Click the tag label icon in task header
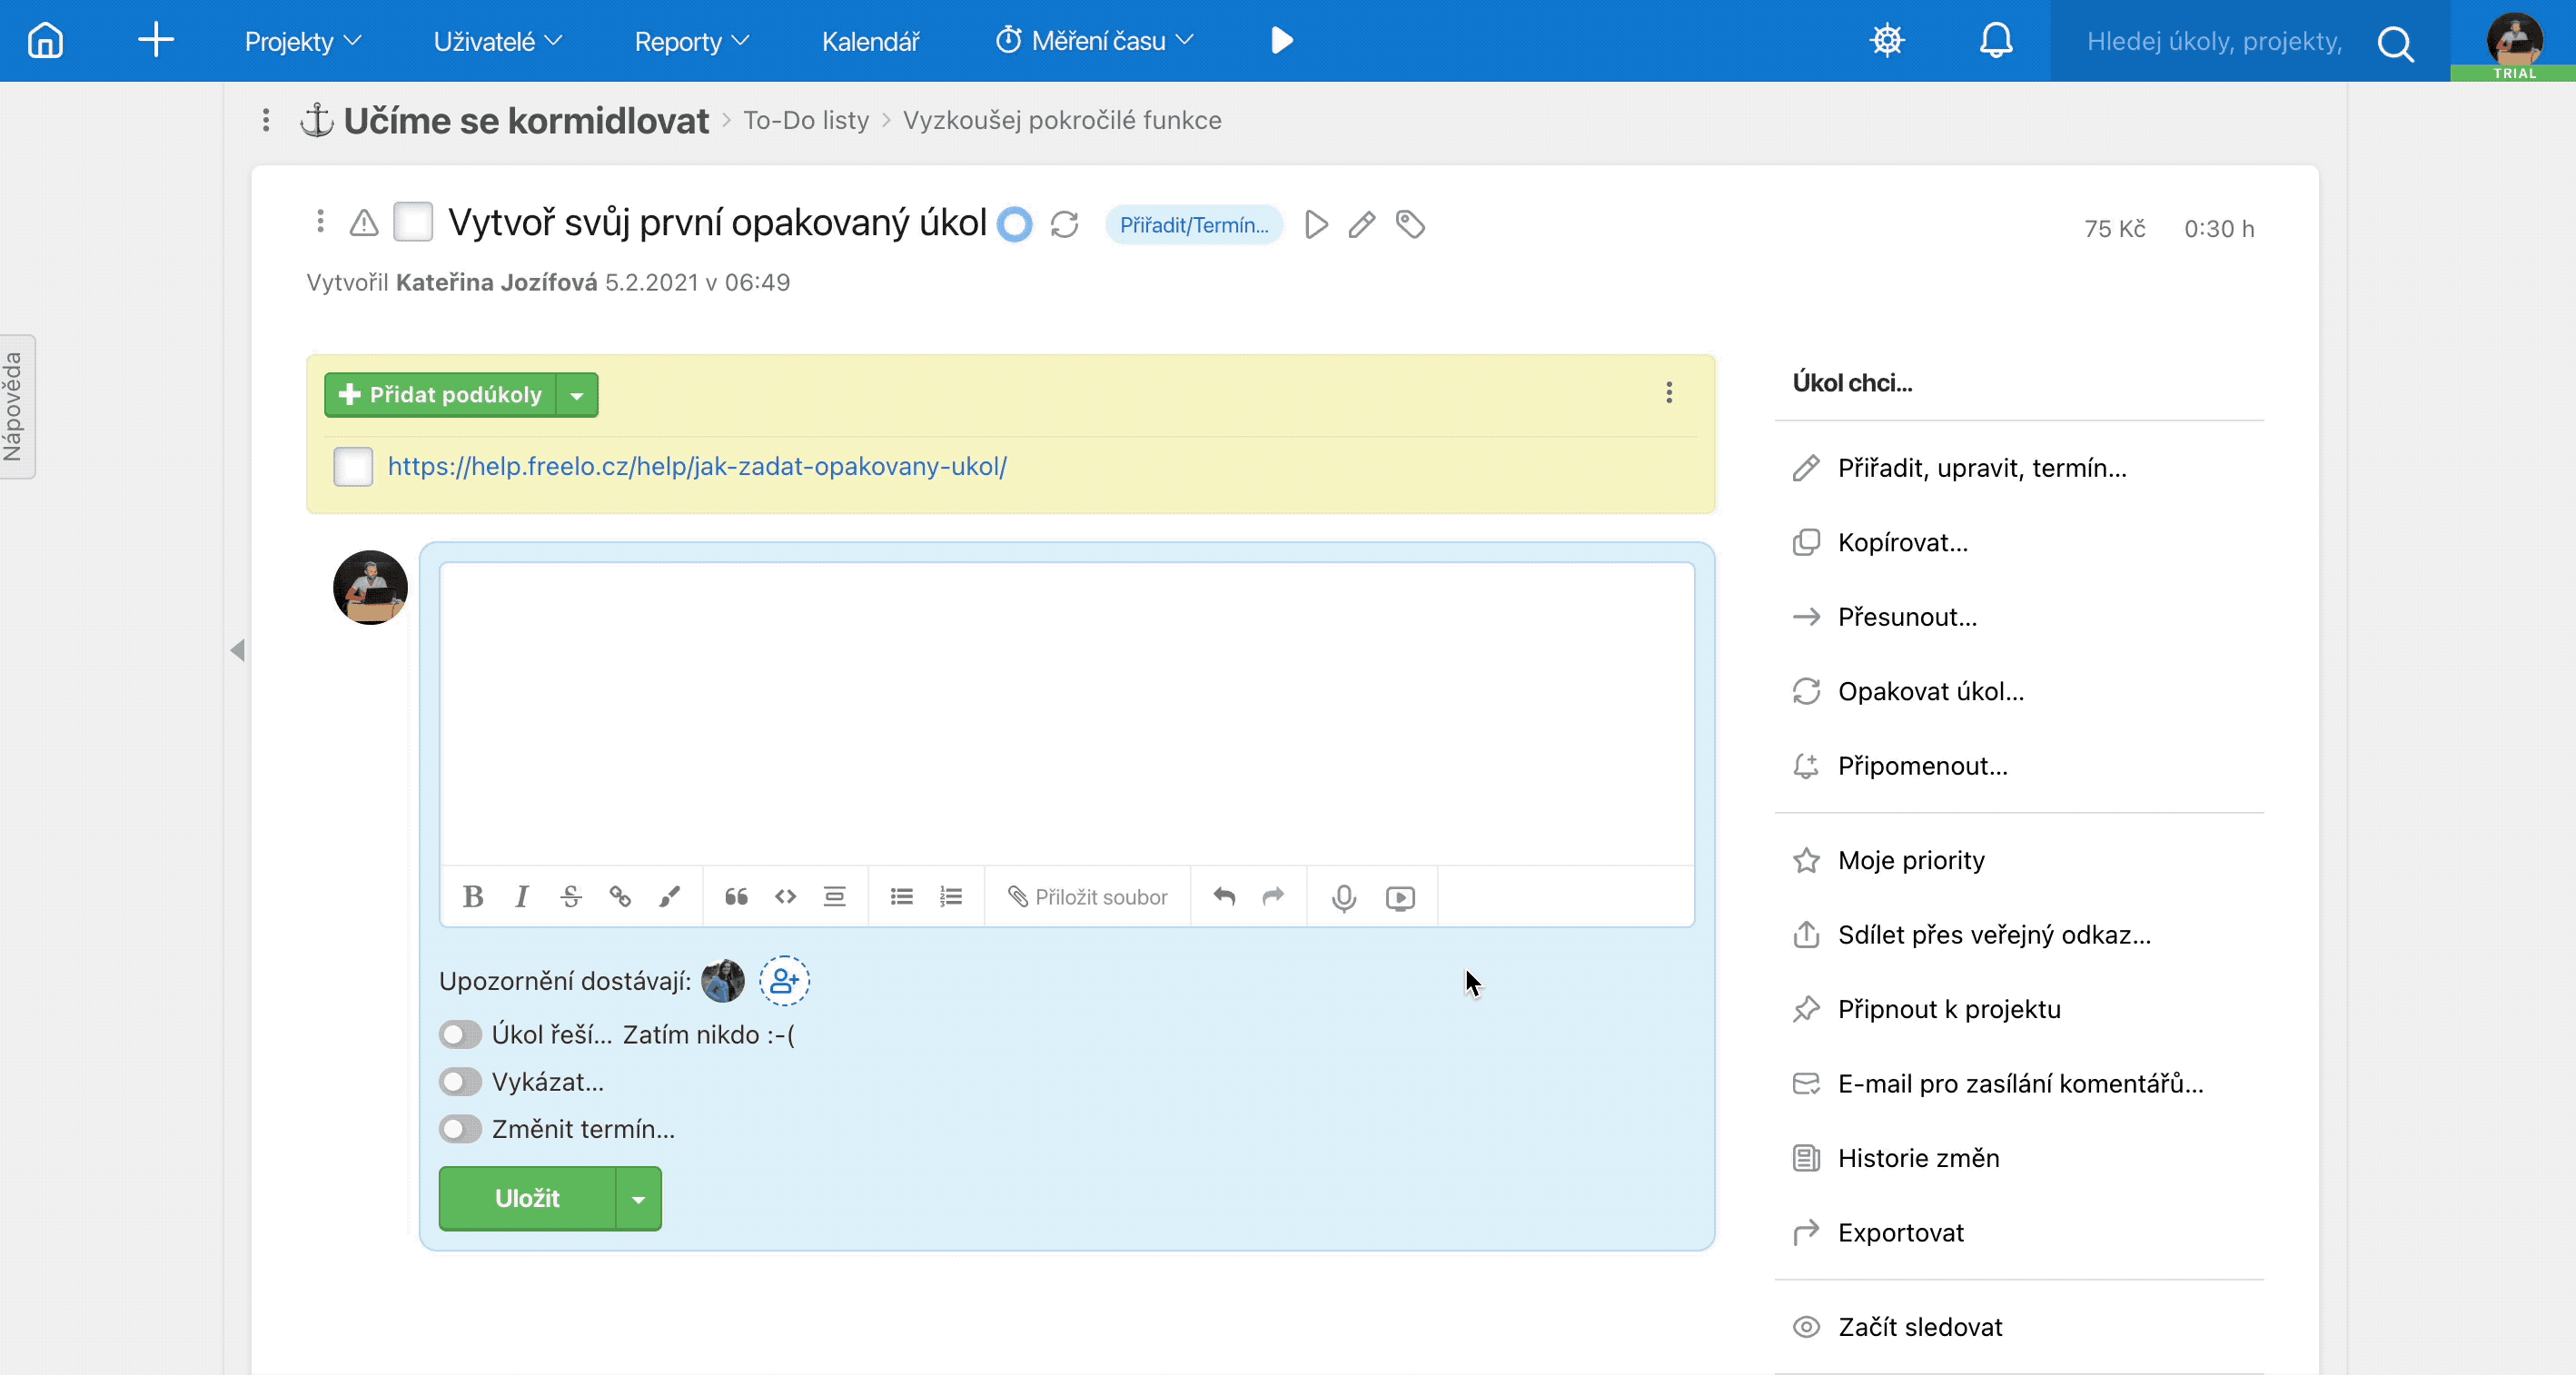Screen dimensions: 2576x1375 (1410, 224)
